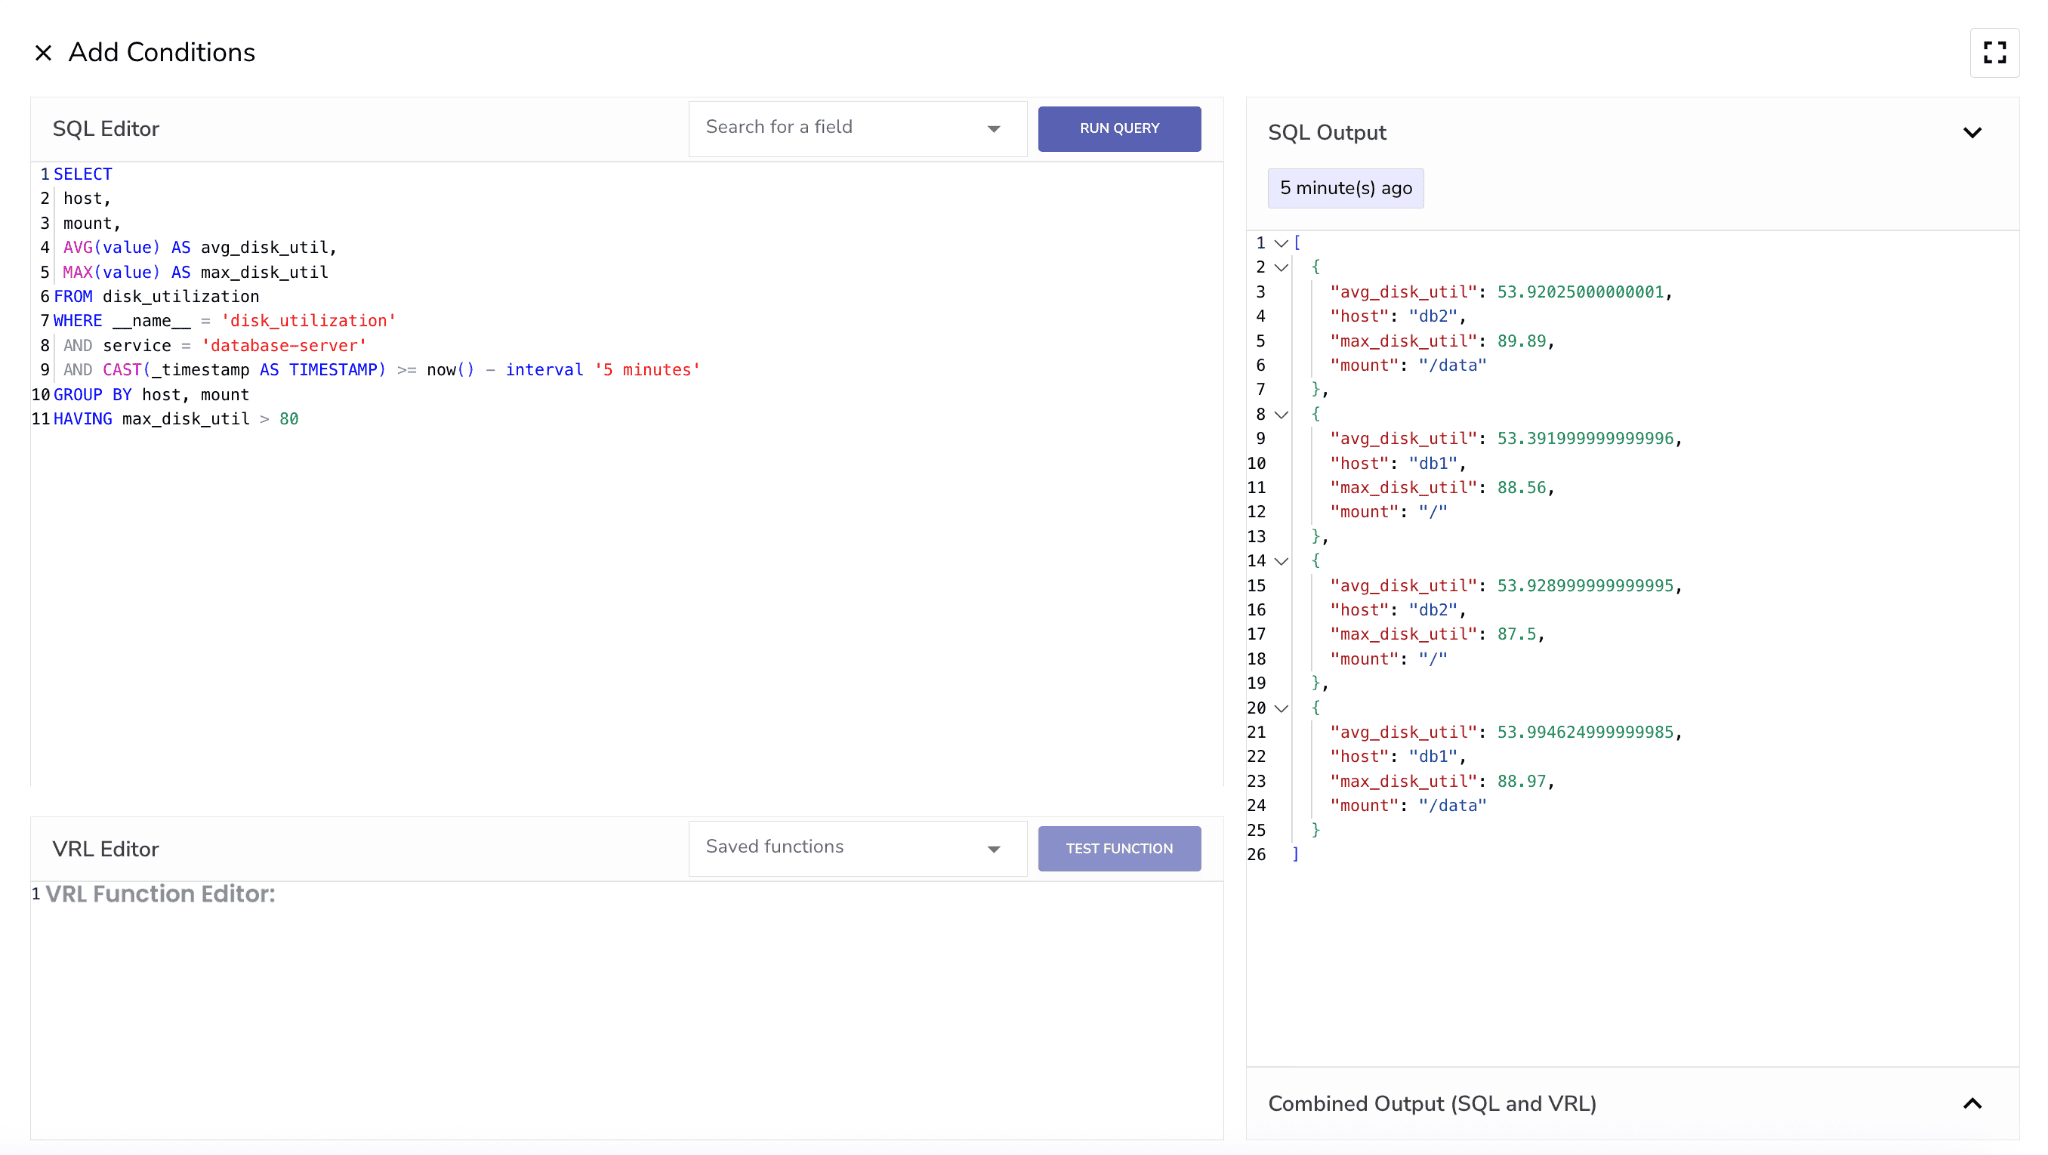Image resolution: width=2048 pixels, height=1155 pixels.
Task: Open the Search for a field dropdown
Action: [x=857, y=128]
